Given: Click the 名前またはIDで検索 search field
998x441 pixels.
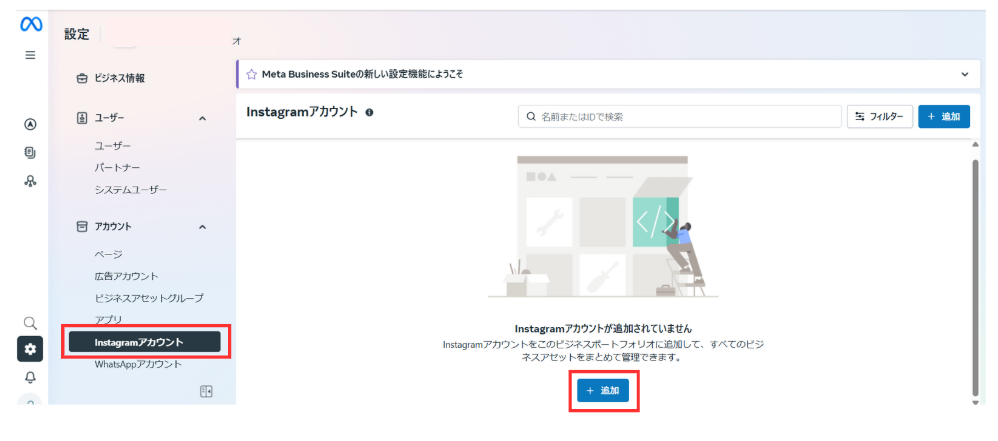Looking at the screenshot, I should point(680,117).
